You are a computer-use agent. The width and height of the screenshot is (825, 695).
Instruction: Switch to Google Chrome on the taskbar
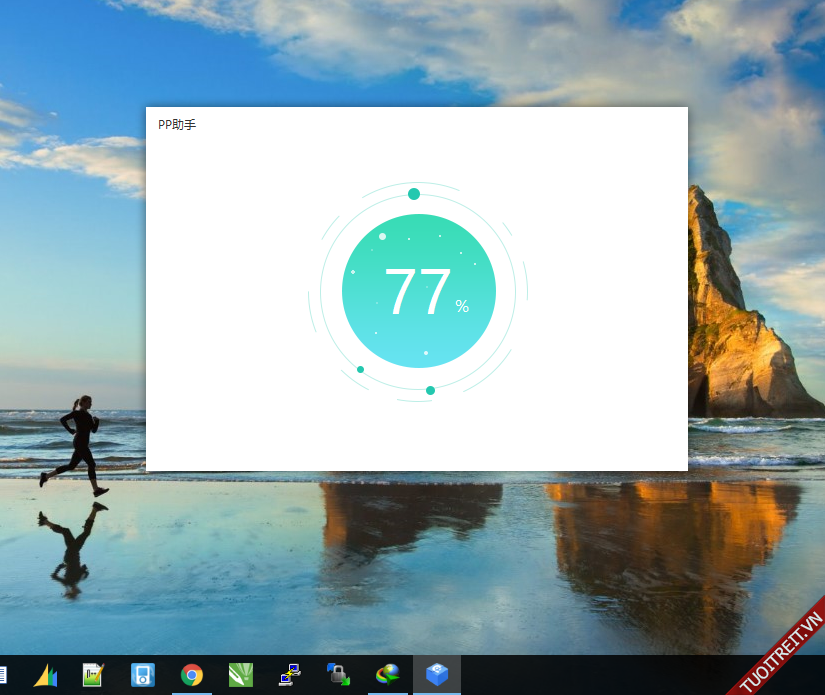tap(191, 675)
